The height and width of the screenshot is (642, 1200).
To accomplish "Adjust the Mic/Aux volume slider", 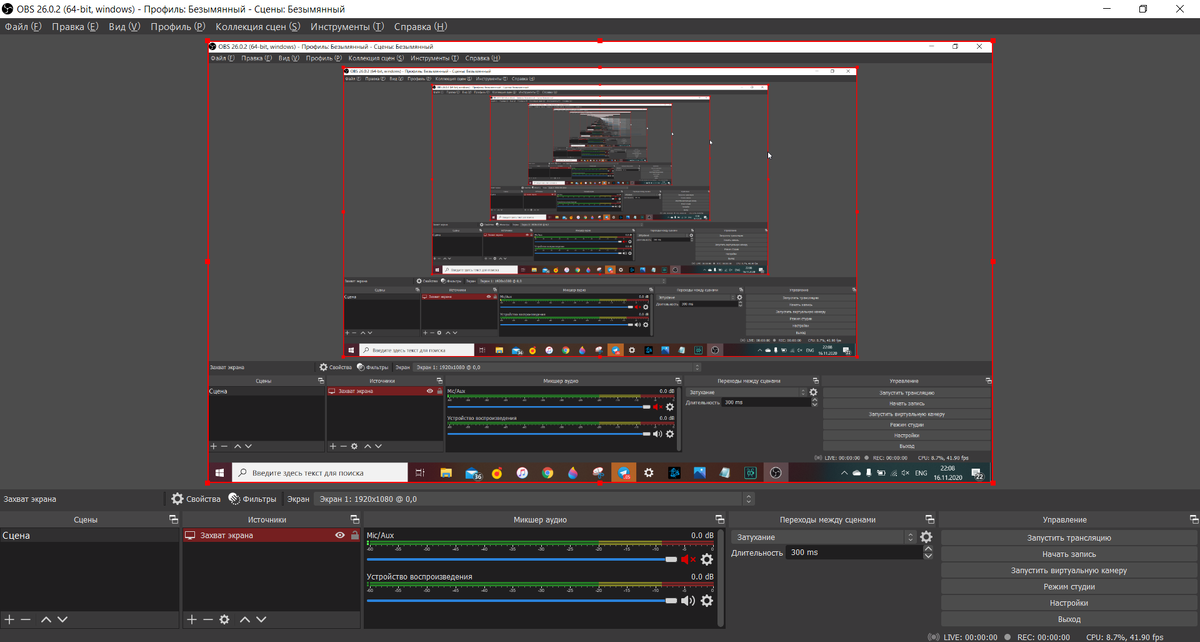I will [522, 560].
